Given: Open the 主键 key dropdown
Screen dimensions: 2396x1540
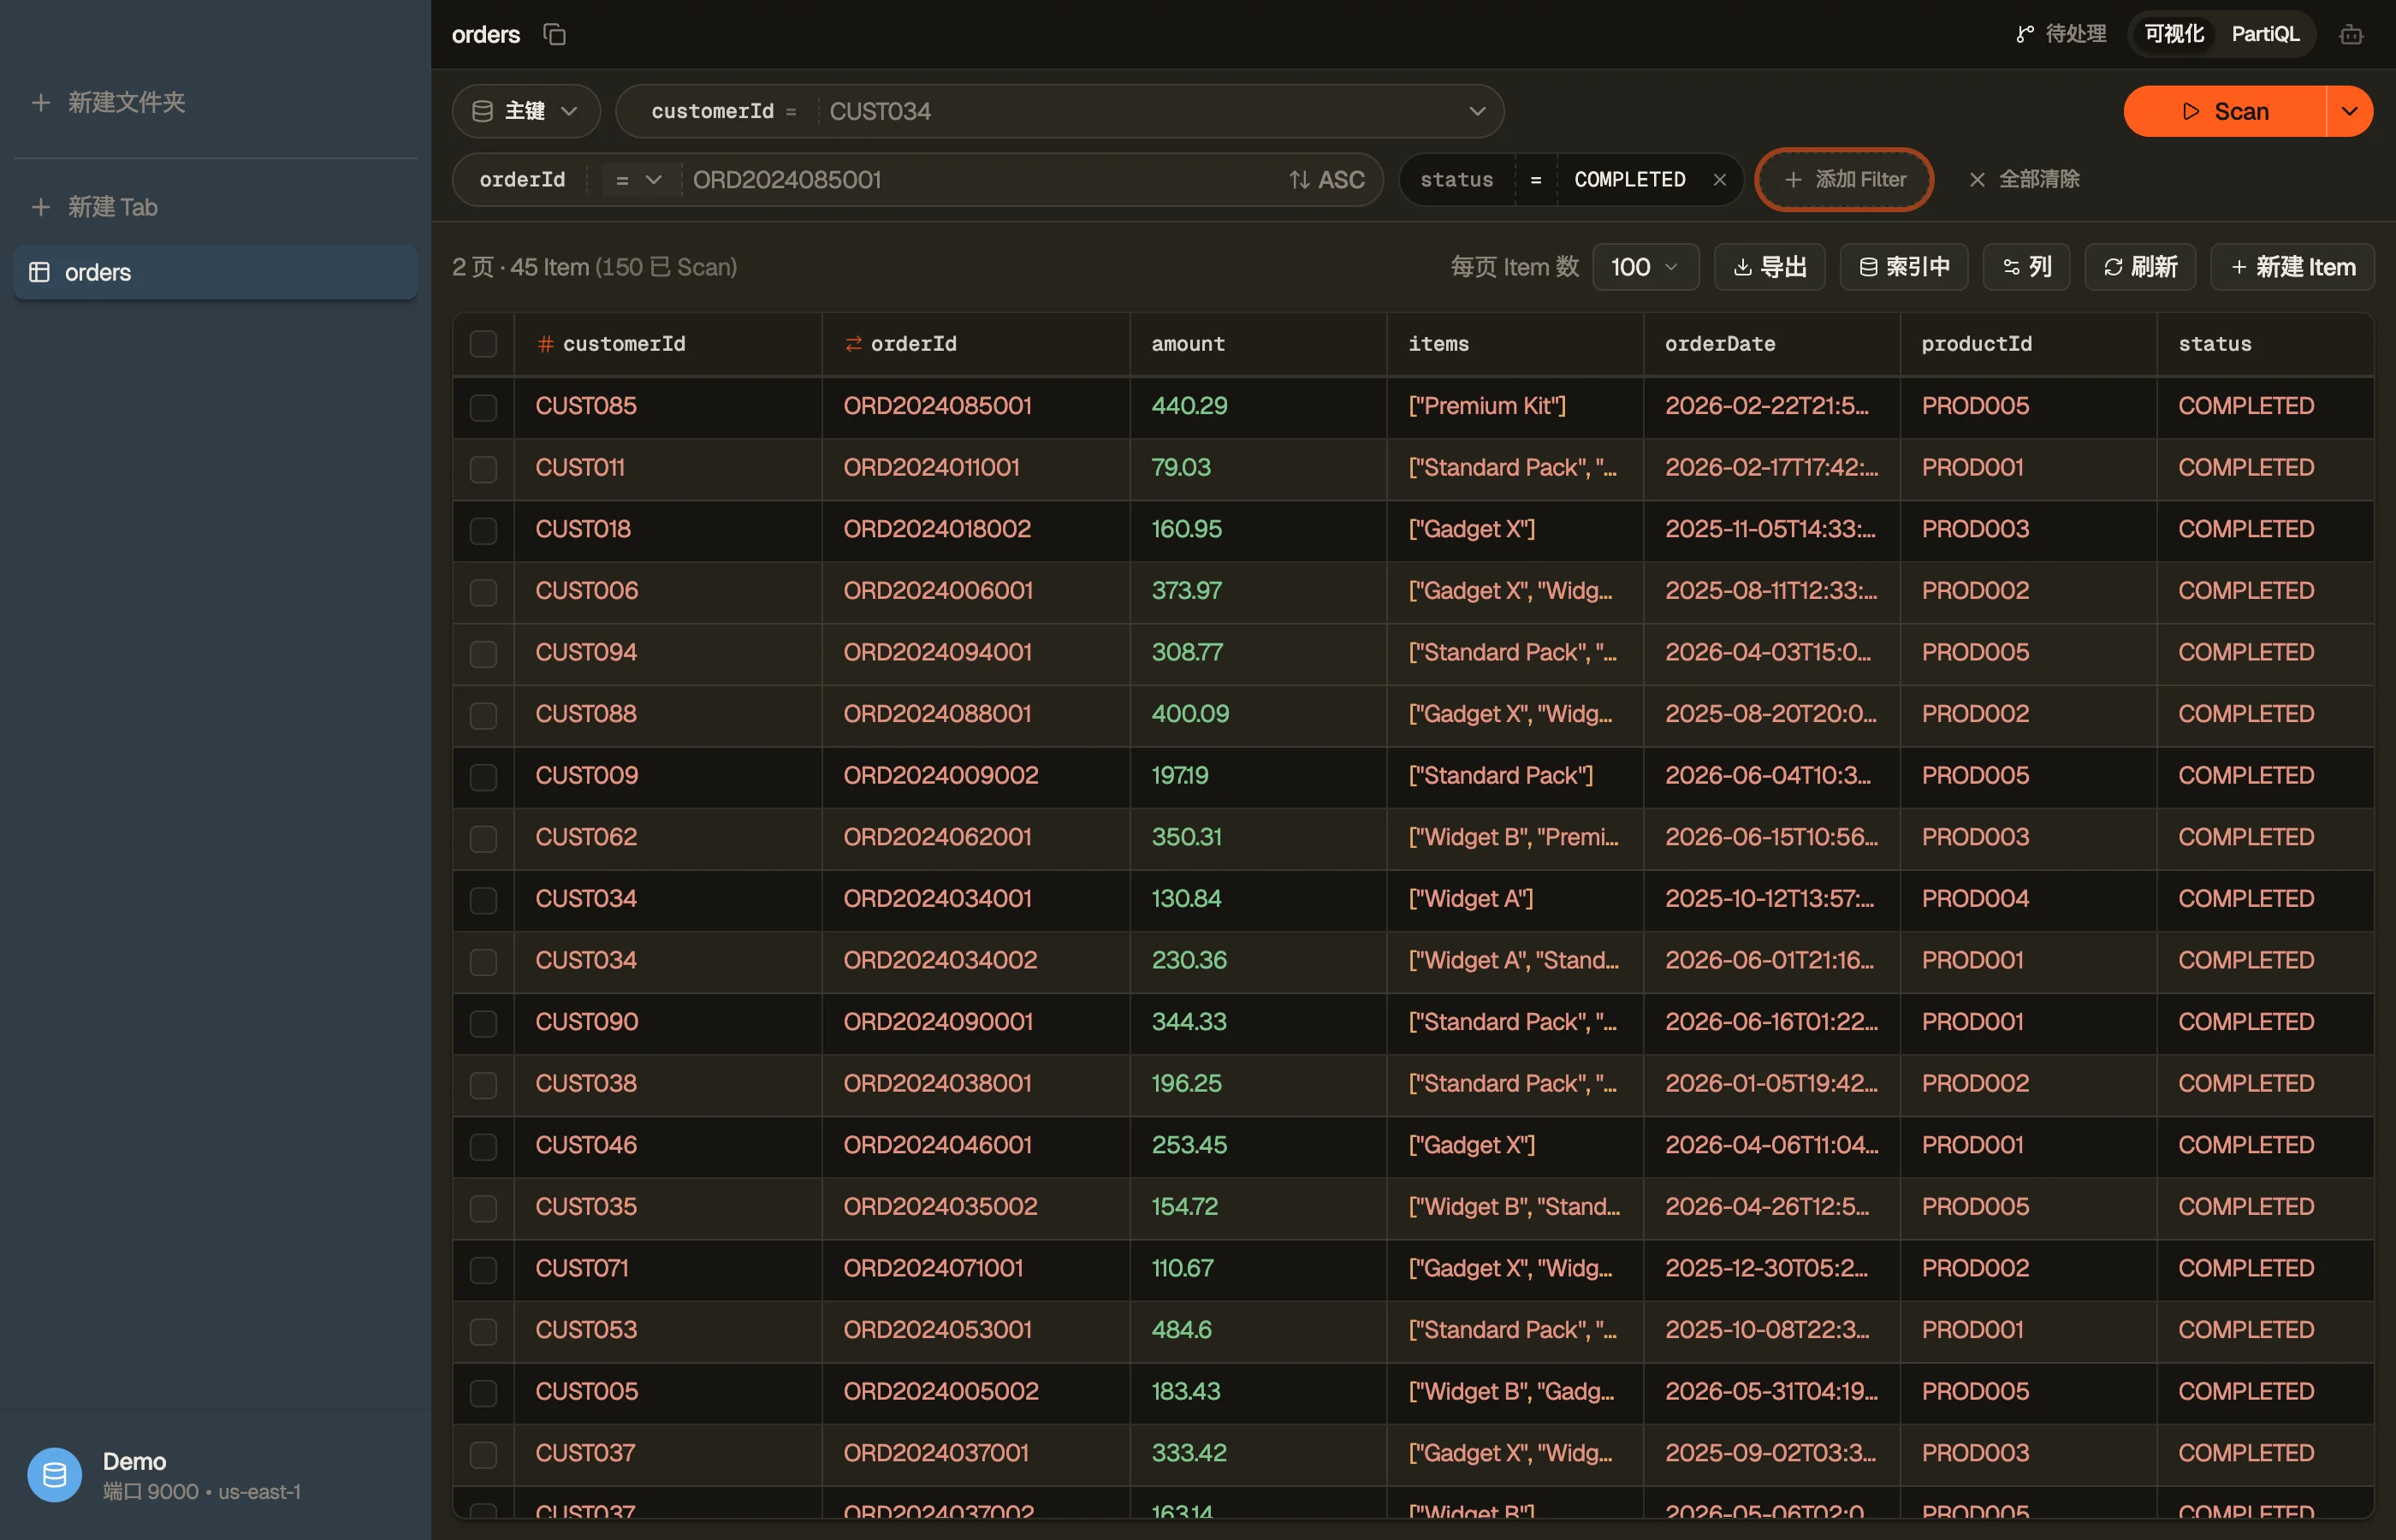Looking at the screenshot, I should [526, 111].
